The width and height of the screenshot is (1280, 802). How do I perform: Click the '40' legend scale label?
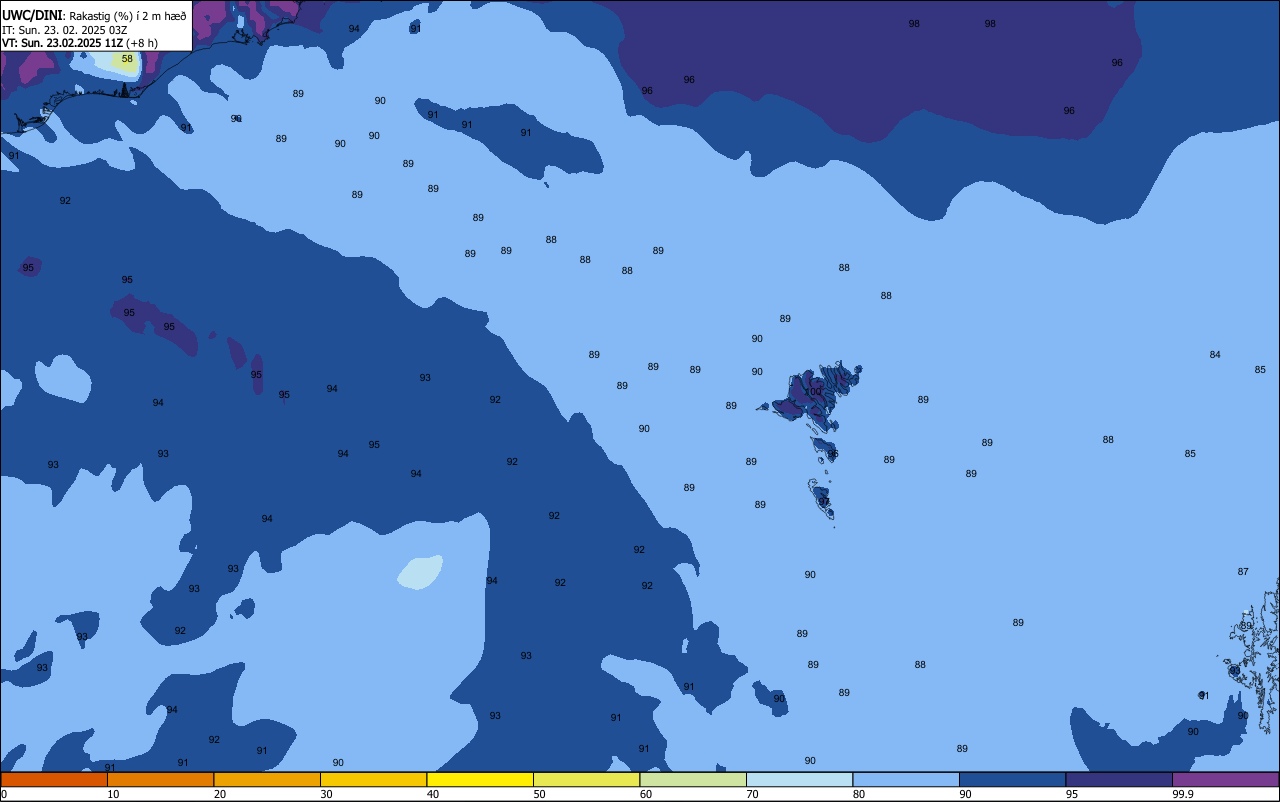point(433,794)
